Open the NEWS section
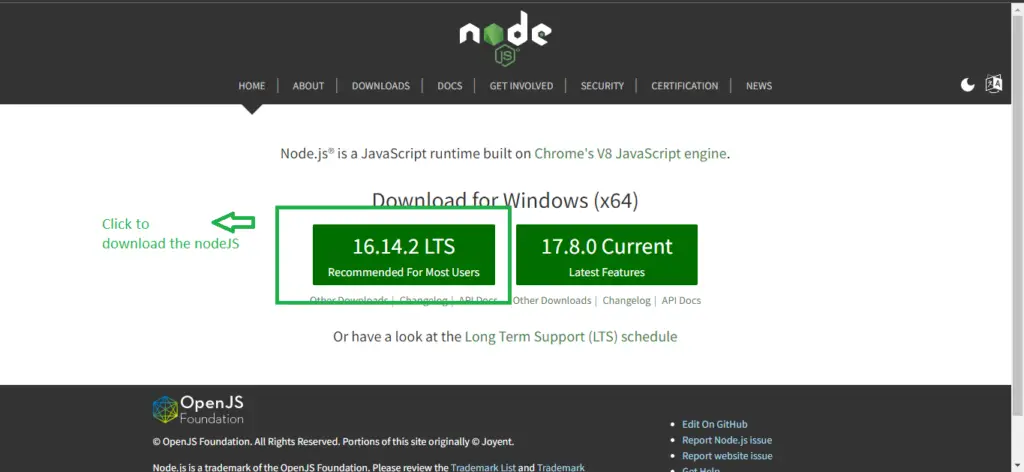1024x472 pixels. (x=759, y=86)
